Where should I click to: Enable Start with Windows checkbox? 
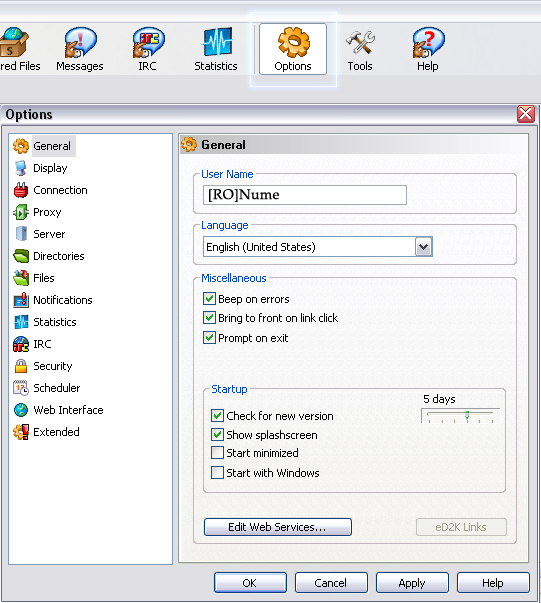[x=217, y=472]
